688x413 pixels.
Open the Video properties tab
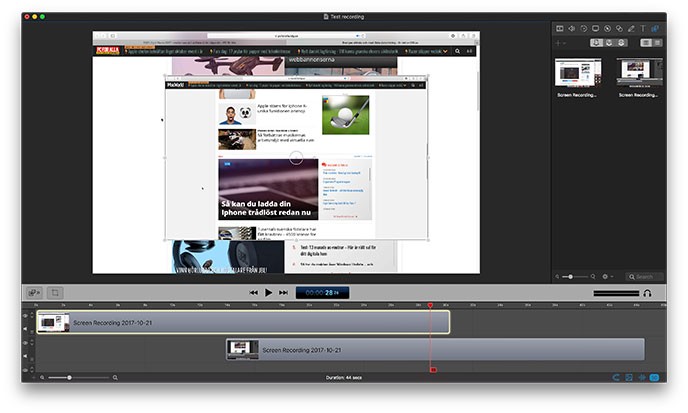click(560, 29)
